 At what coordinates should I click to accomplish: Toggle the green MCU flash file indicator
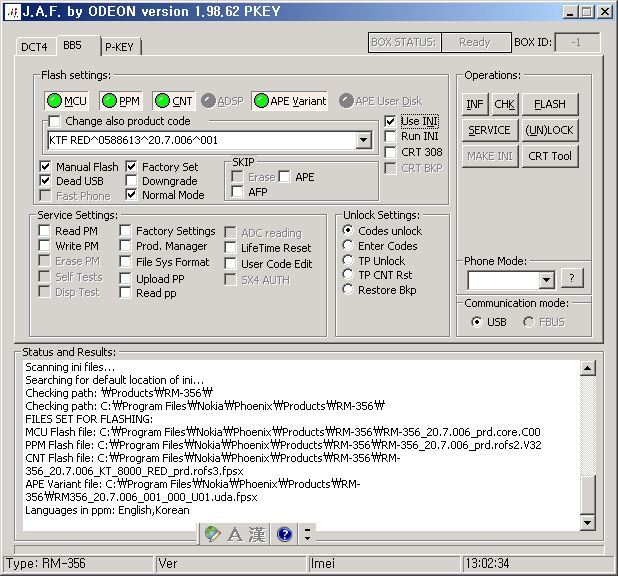pyautogui.click(x=66, y=101)
